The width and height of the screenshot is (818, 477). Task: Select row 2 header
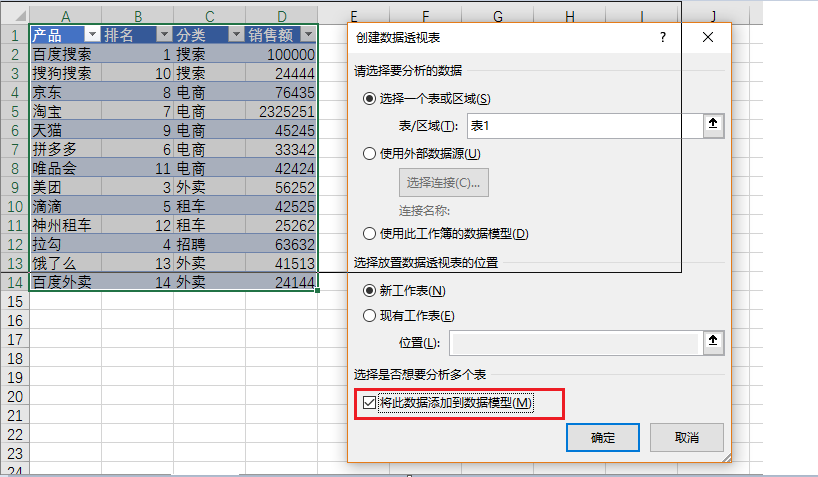point(15,54)
